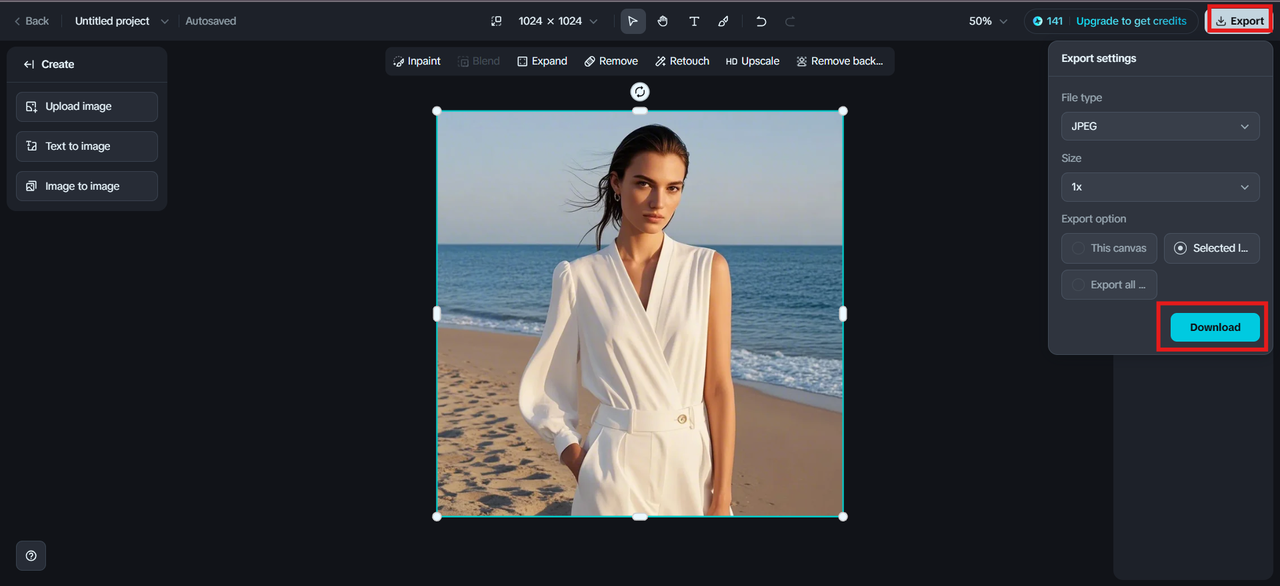Screen dimensions: 1280x586
Task: Click the Download button
Action: click(1215, 327)
